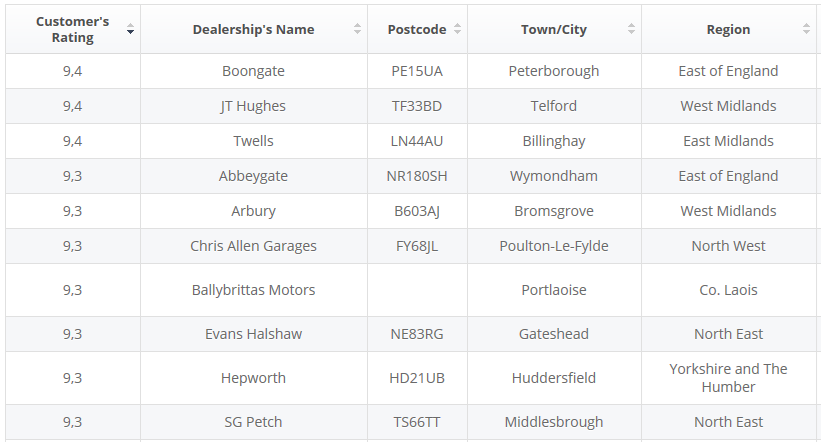
Task: Sort table by Dealership's Name header
Action: (253, 29)
